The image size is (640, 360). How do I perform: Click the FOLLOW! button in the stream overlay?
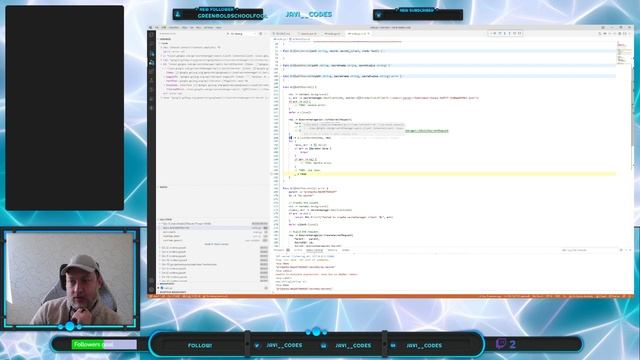coord(200,345)
